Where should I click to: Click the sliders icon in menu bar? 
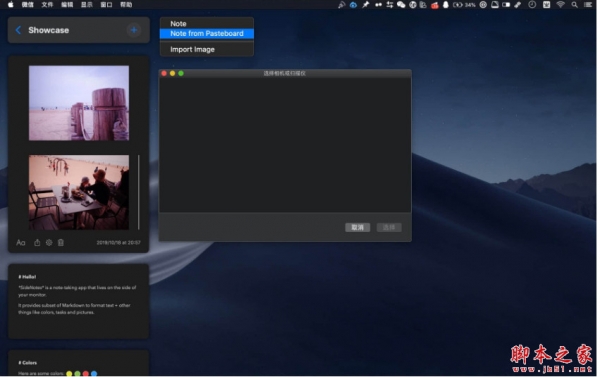[390, 5]
